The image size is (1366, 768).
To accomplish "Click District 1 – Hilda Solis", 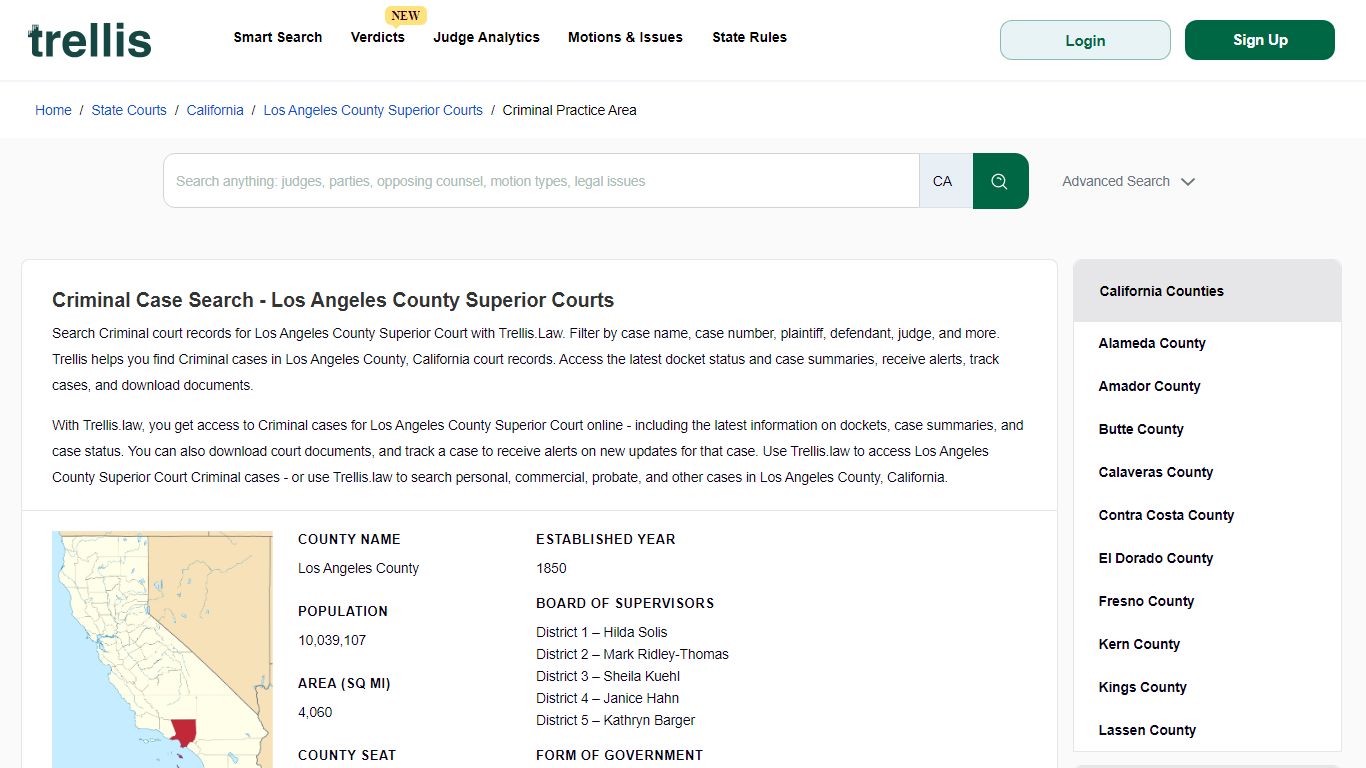I will point(601,632).
